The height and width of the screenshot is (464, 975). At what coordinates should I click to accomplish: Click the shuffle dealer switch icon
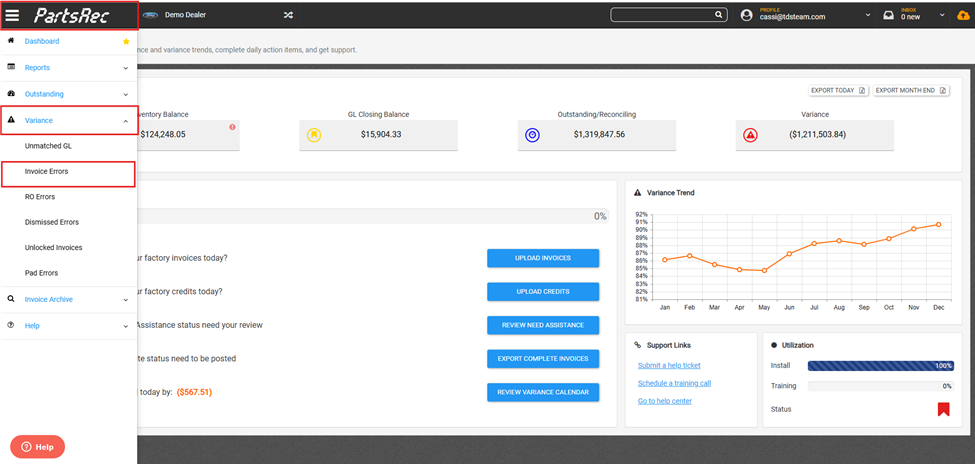[288, 16]
